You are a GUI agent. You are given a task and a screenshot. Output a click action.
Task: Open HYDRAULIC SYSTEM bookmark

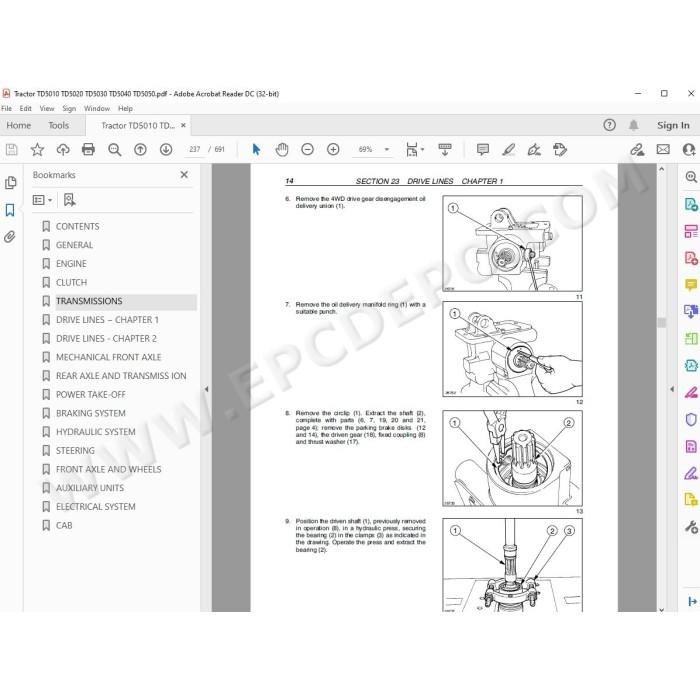click(96, 432)
